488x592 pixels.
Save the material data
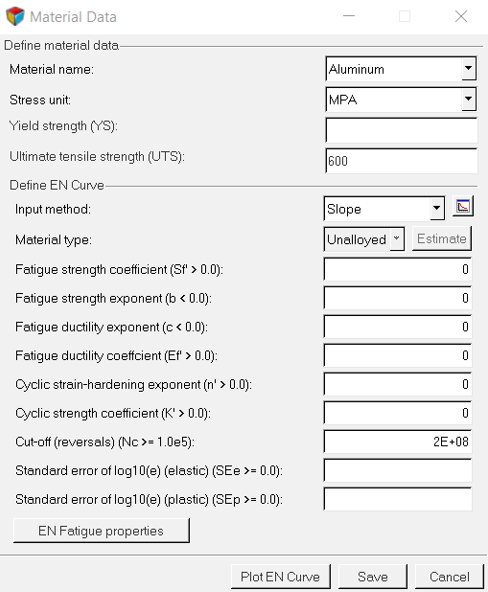(373, 577)
